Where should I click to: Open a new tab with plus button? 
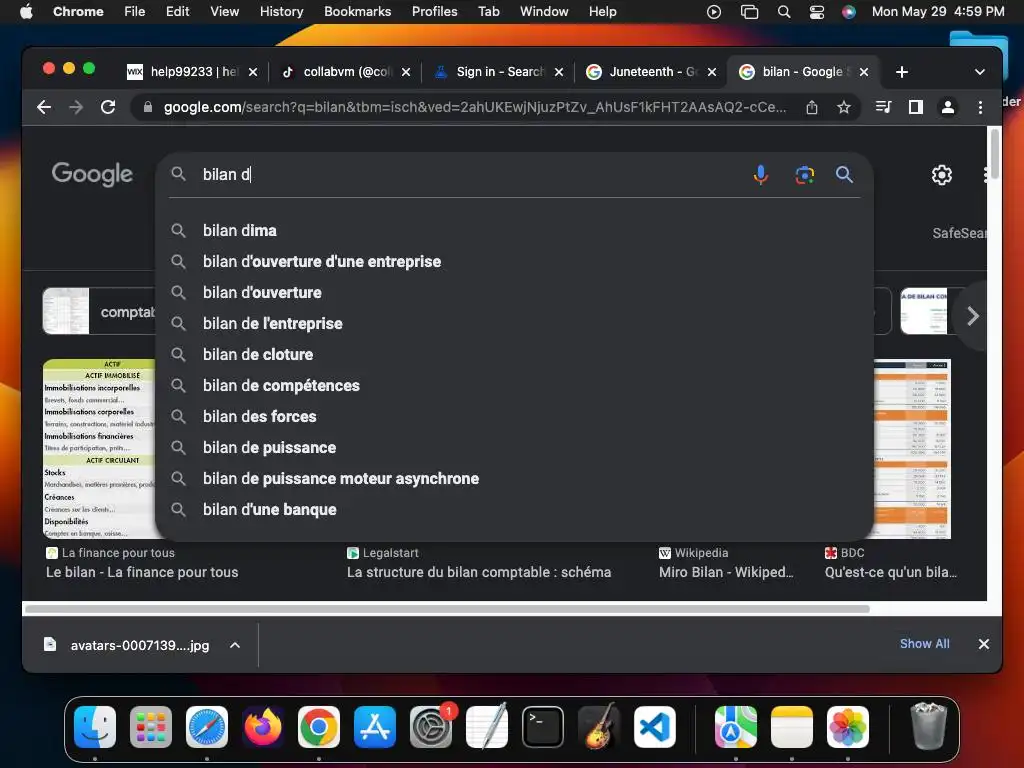(901, 72)
